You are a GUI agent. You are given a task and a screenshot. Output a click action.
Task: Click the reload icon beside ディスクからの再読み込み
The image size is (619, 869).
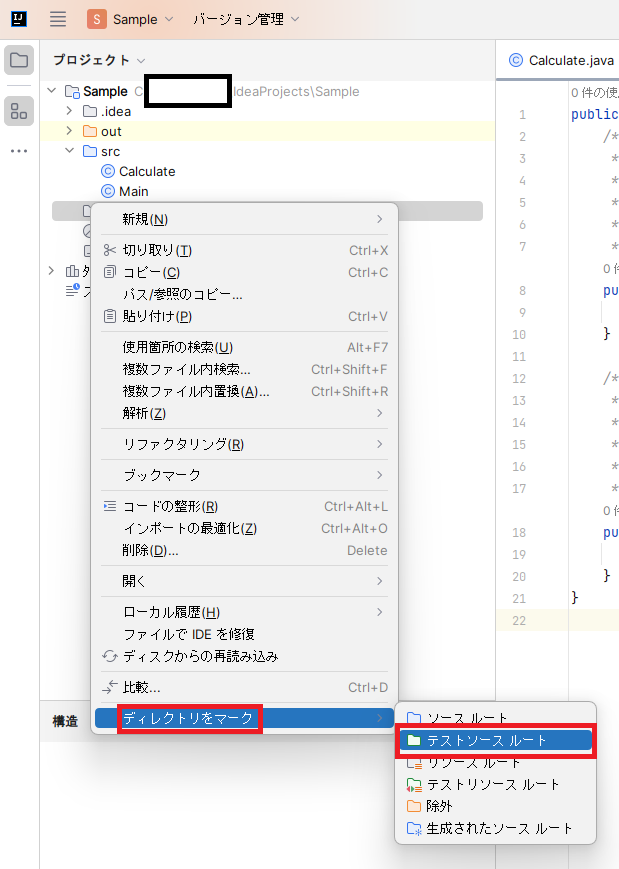[x=110, y=656]
